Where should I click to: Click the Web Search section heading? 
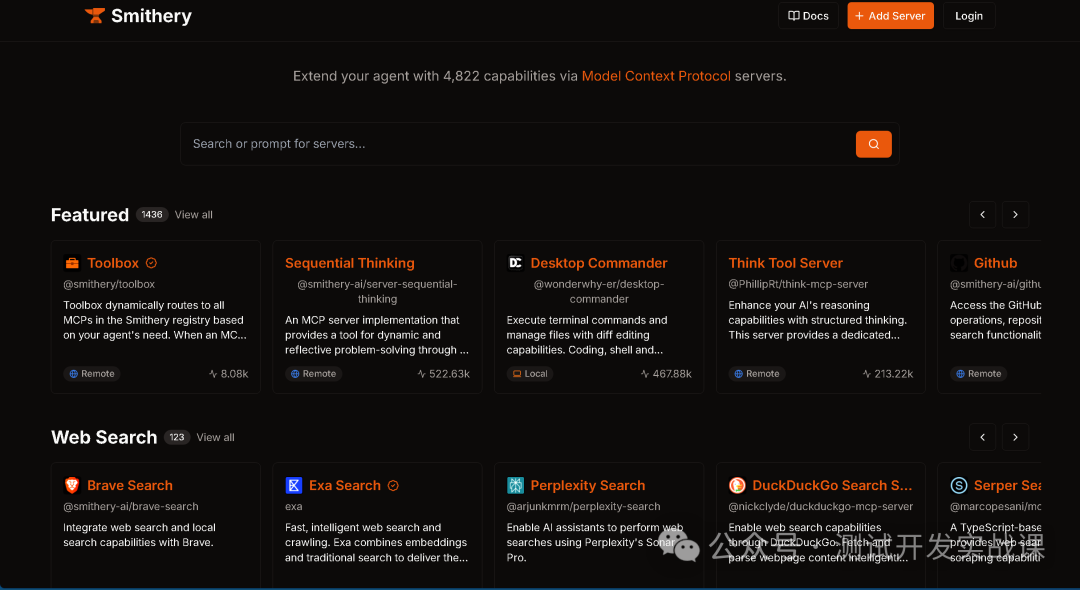tap(104, 437)
